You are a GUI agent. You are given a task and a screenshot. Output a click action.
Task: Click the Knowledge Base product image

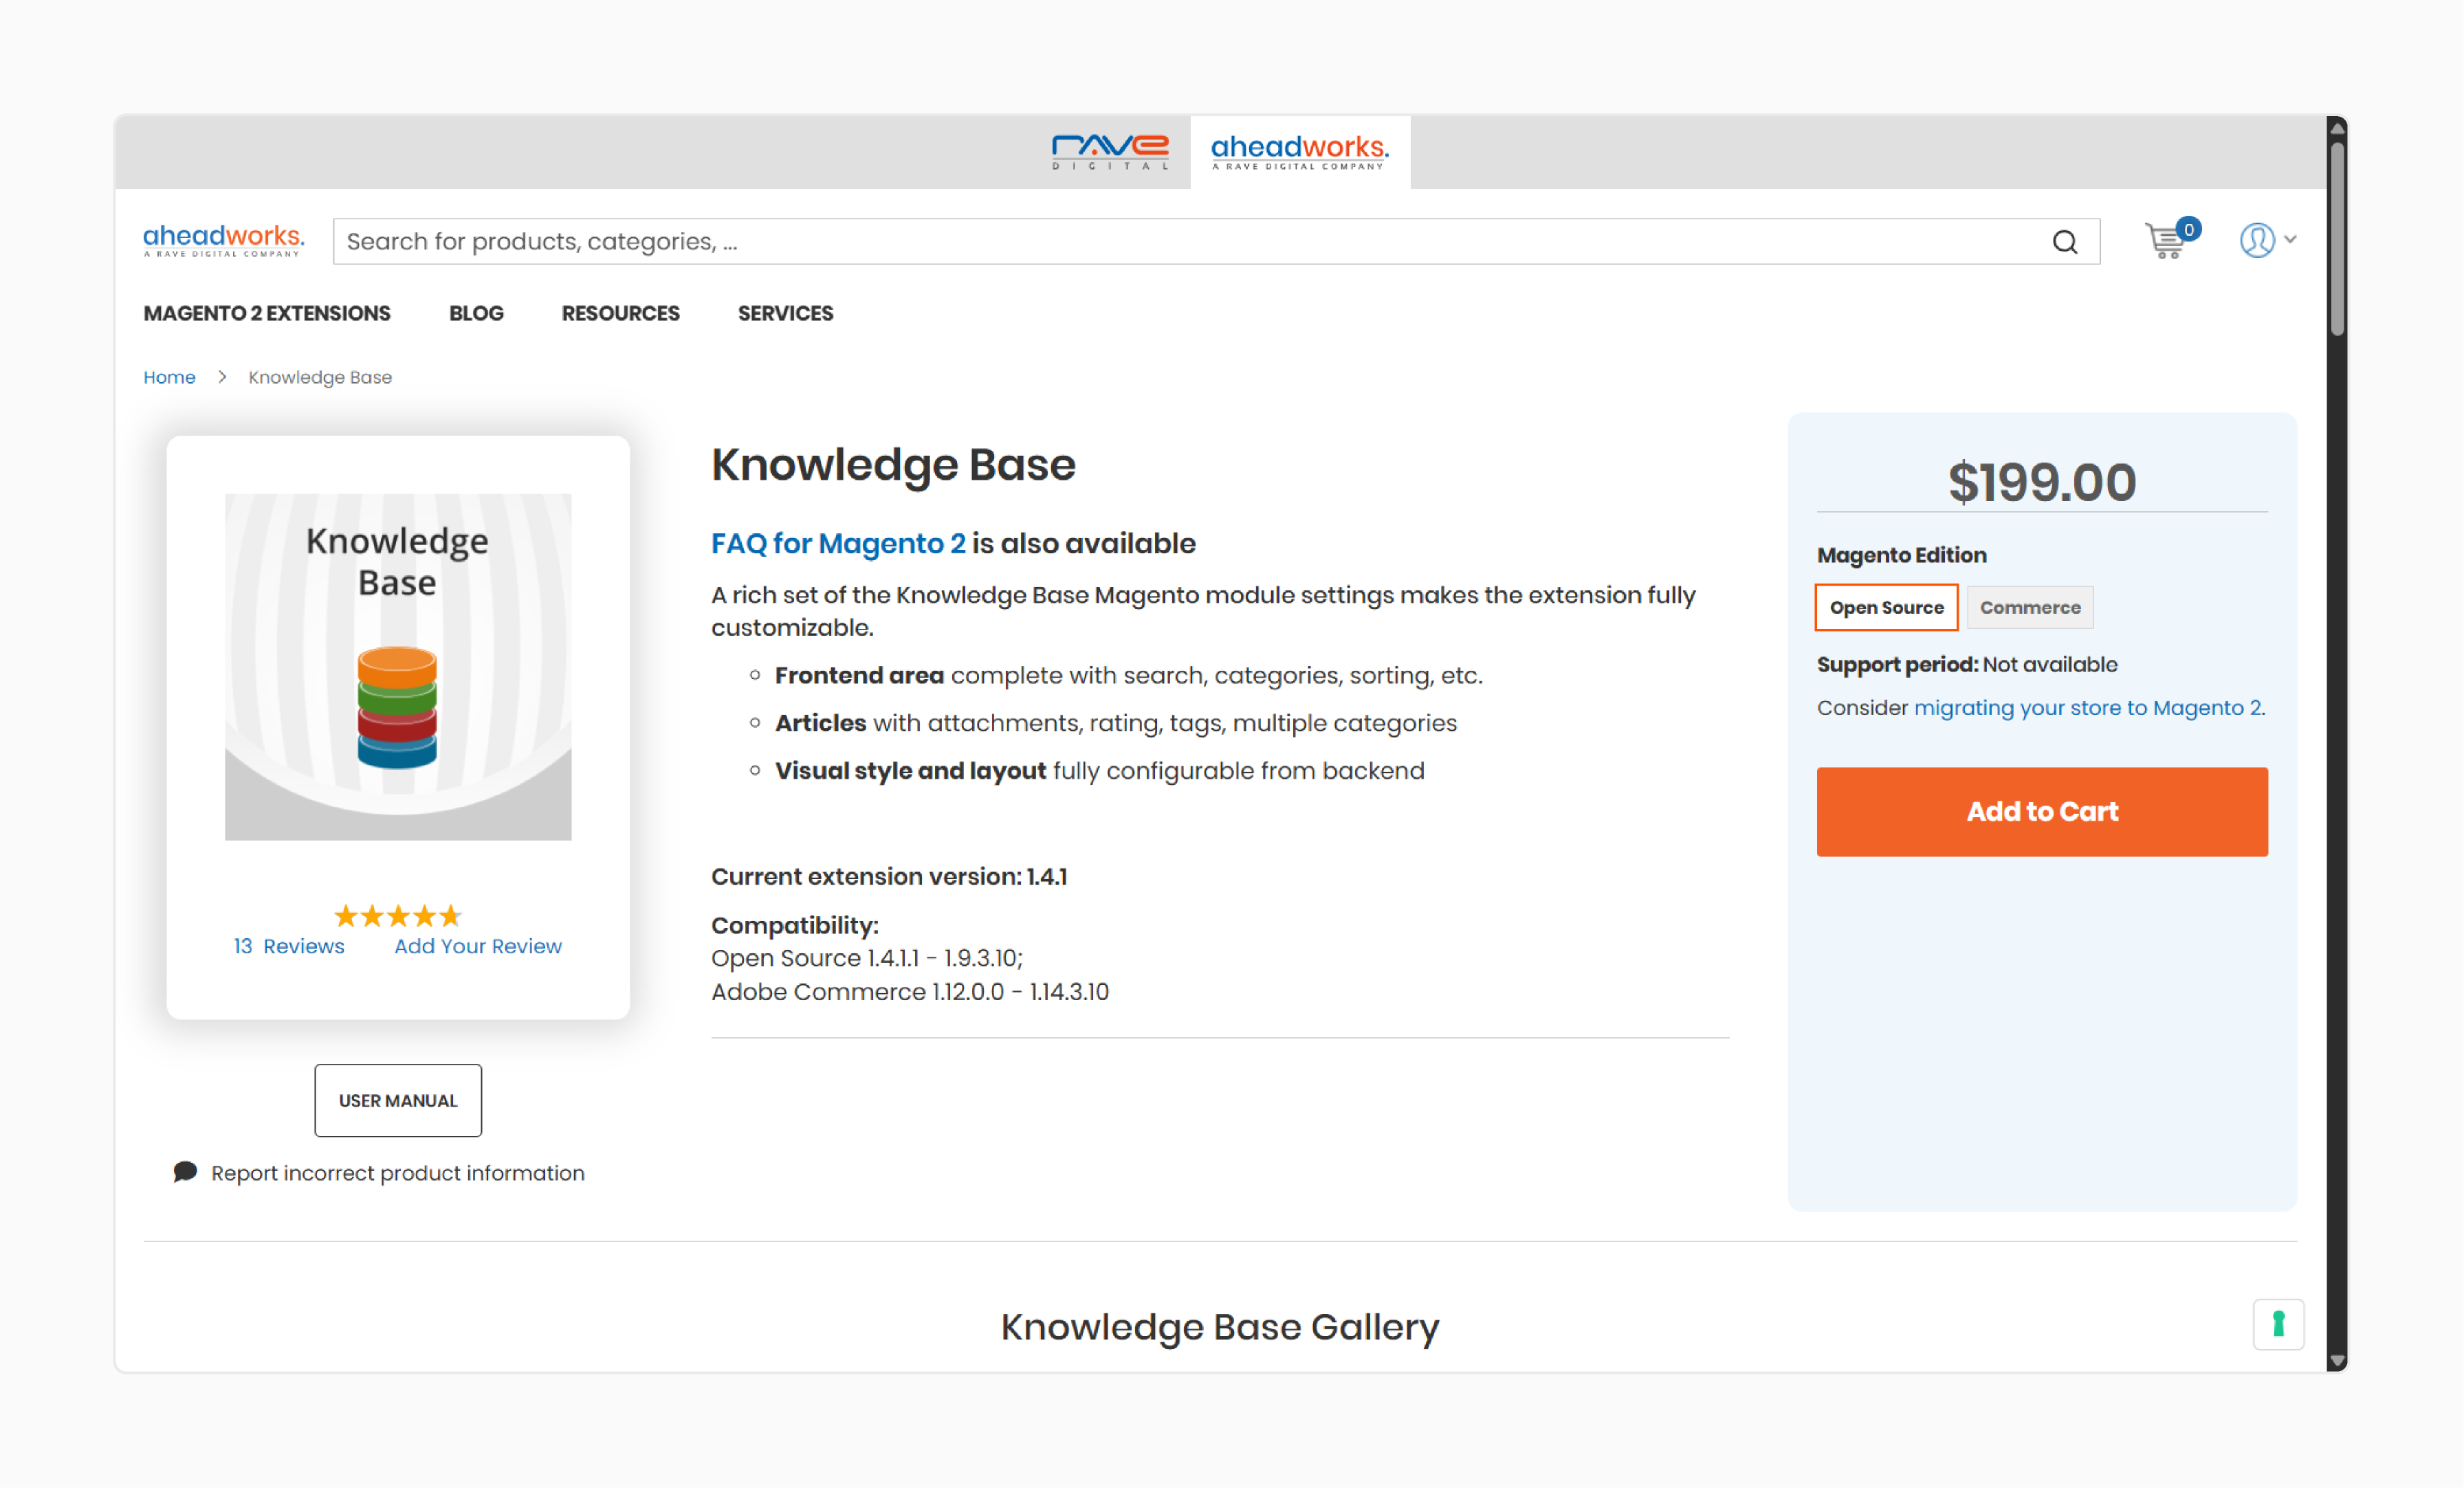coord(398,667)
